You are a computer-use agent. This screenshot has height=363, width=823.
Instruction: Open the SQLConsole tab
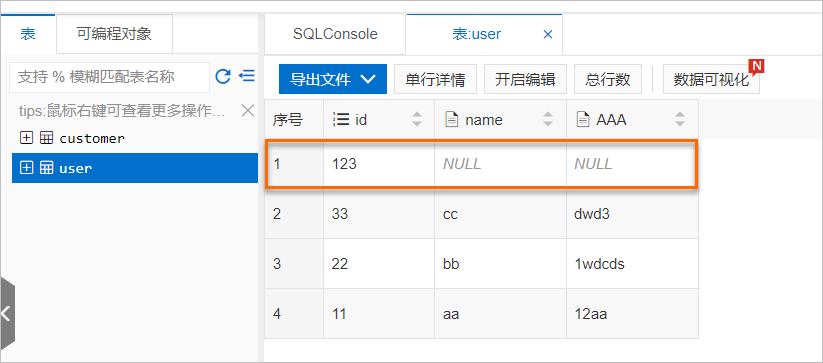point(335,34)
